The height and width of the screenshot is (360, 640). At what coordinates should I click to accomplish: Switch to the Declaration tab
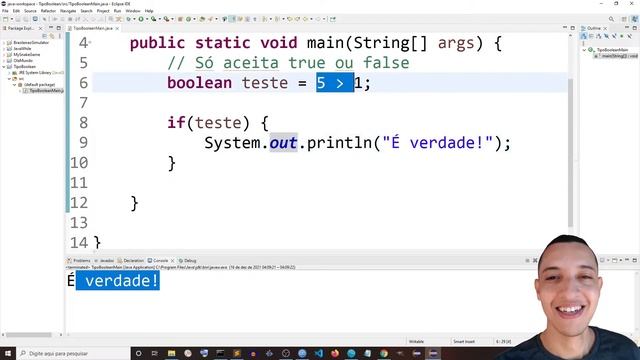click(x=131, y=260)
